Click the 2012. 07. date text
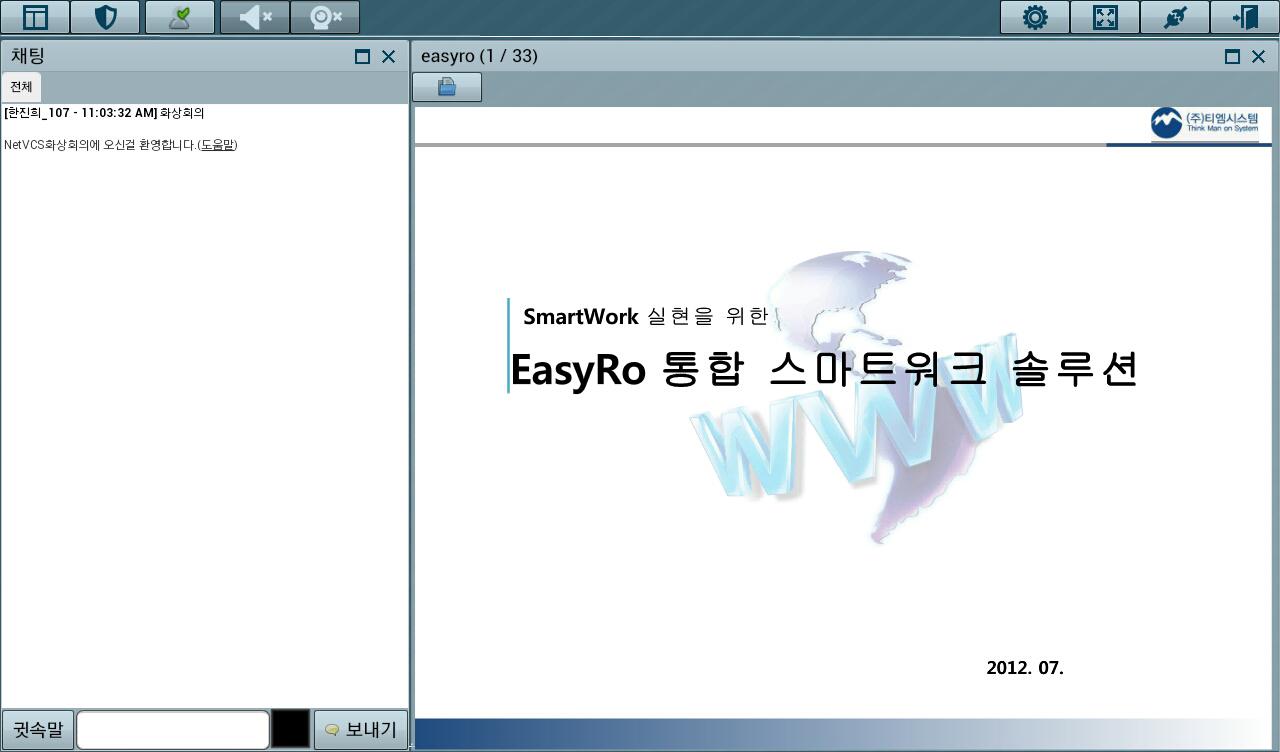 pos(1025,668)
